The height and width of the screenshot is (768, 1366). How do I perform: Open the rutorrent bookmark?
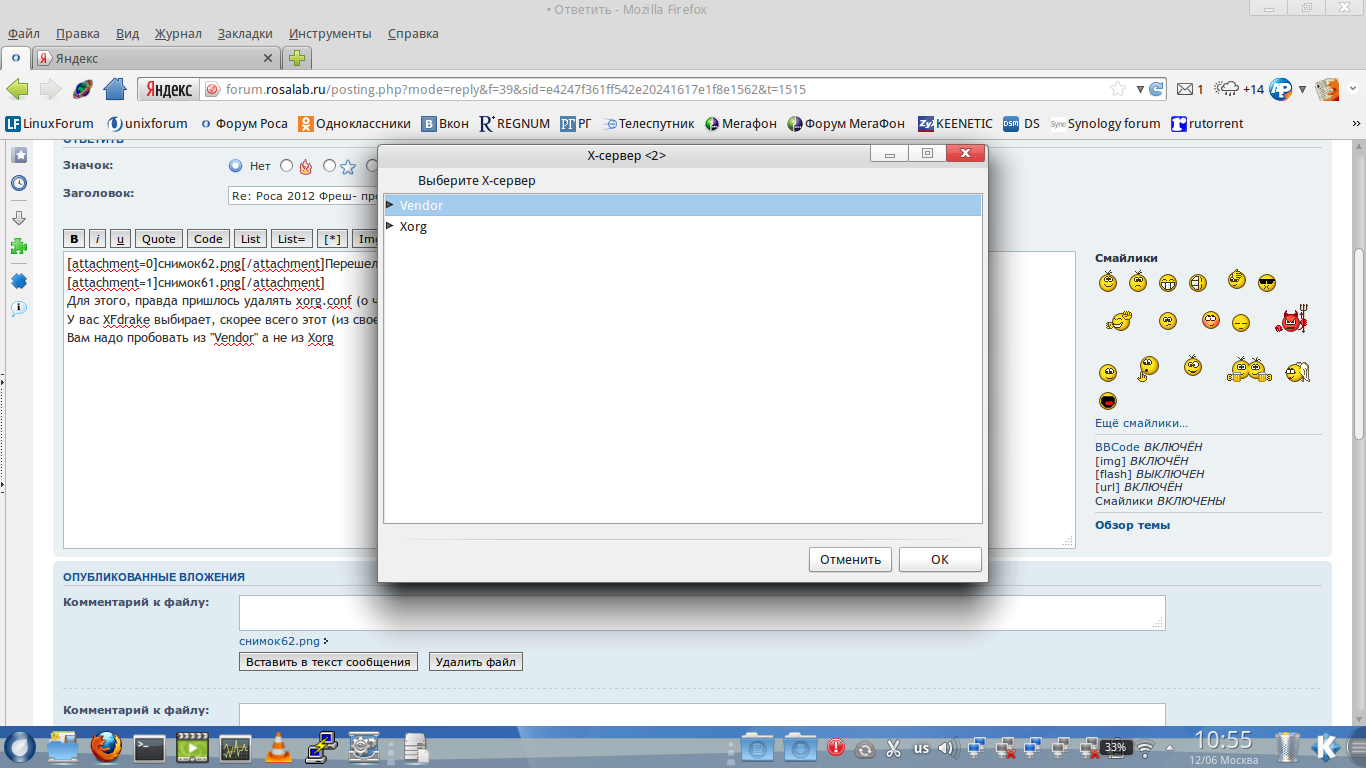click(x=1207, y=124)
